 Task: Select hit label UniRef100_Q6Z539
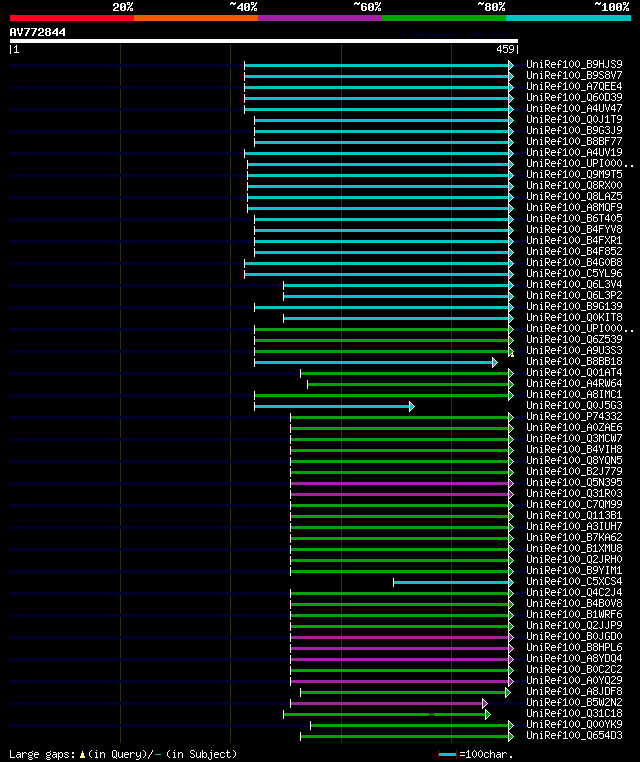[574, 339]
